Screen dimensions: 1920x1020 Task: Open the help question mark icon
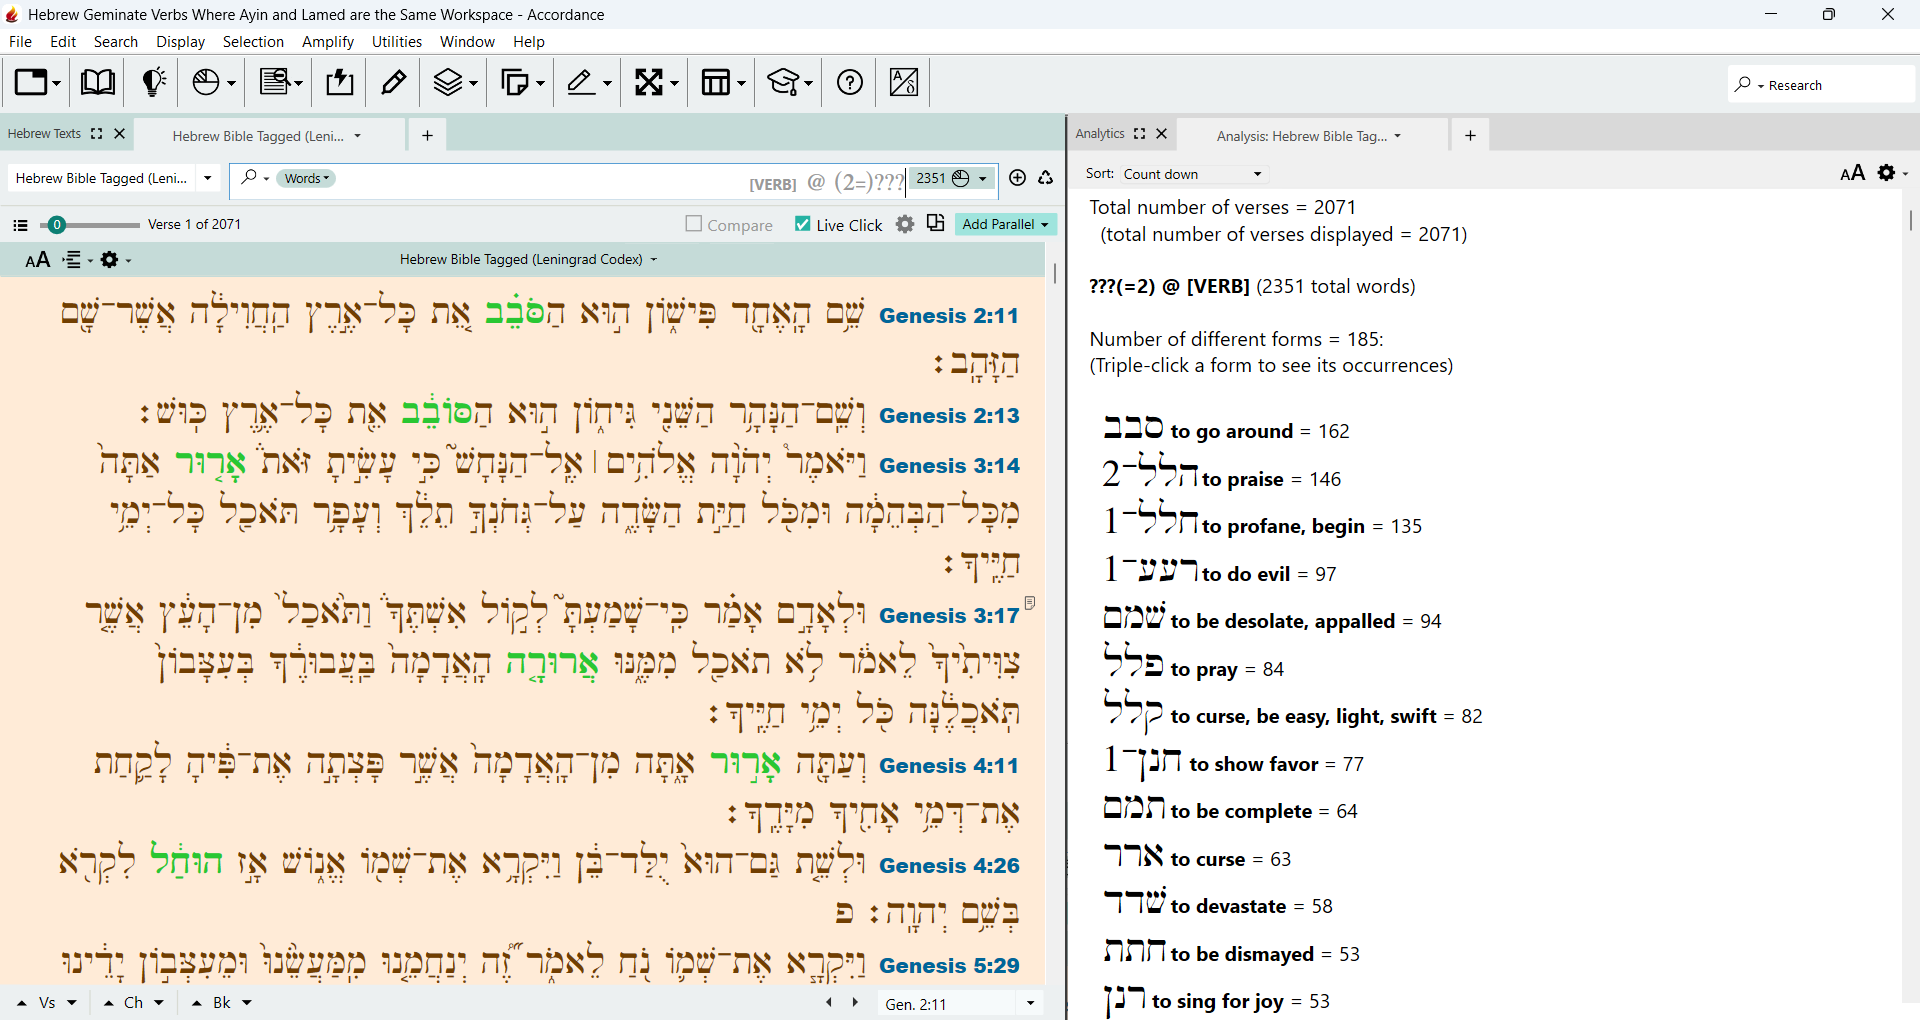tap(850, 82)
